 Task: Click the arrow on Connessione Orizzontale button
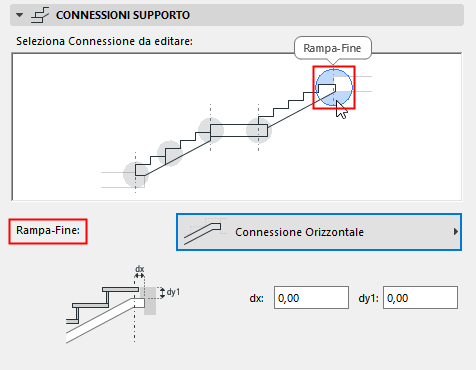[x=456, y=232]
